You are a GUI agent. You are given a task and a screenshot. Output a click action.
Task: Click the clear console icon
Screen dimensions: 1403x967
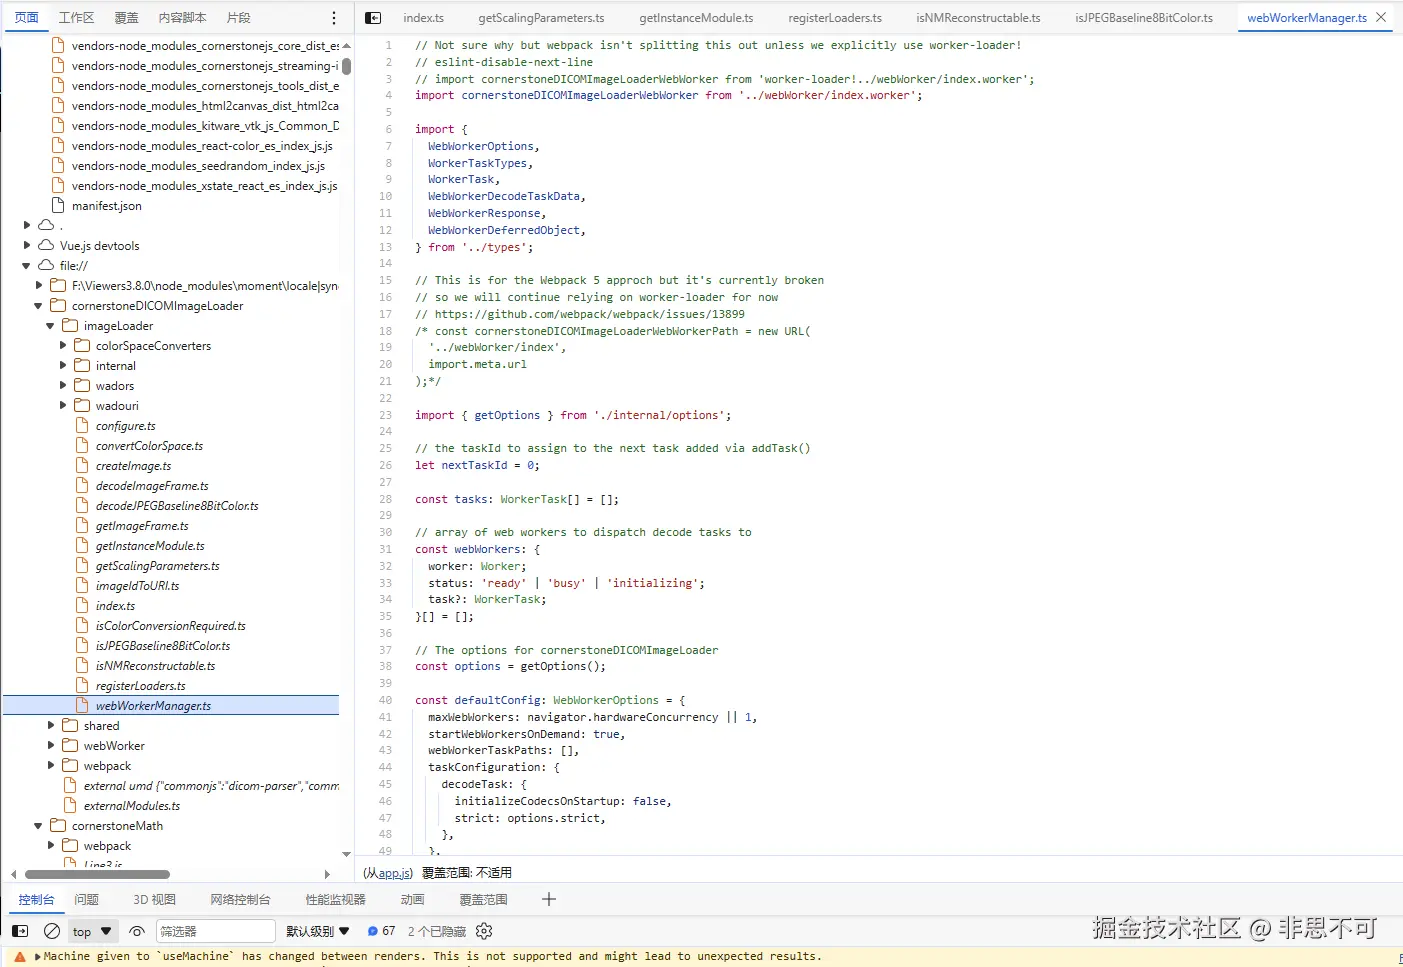52,931
